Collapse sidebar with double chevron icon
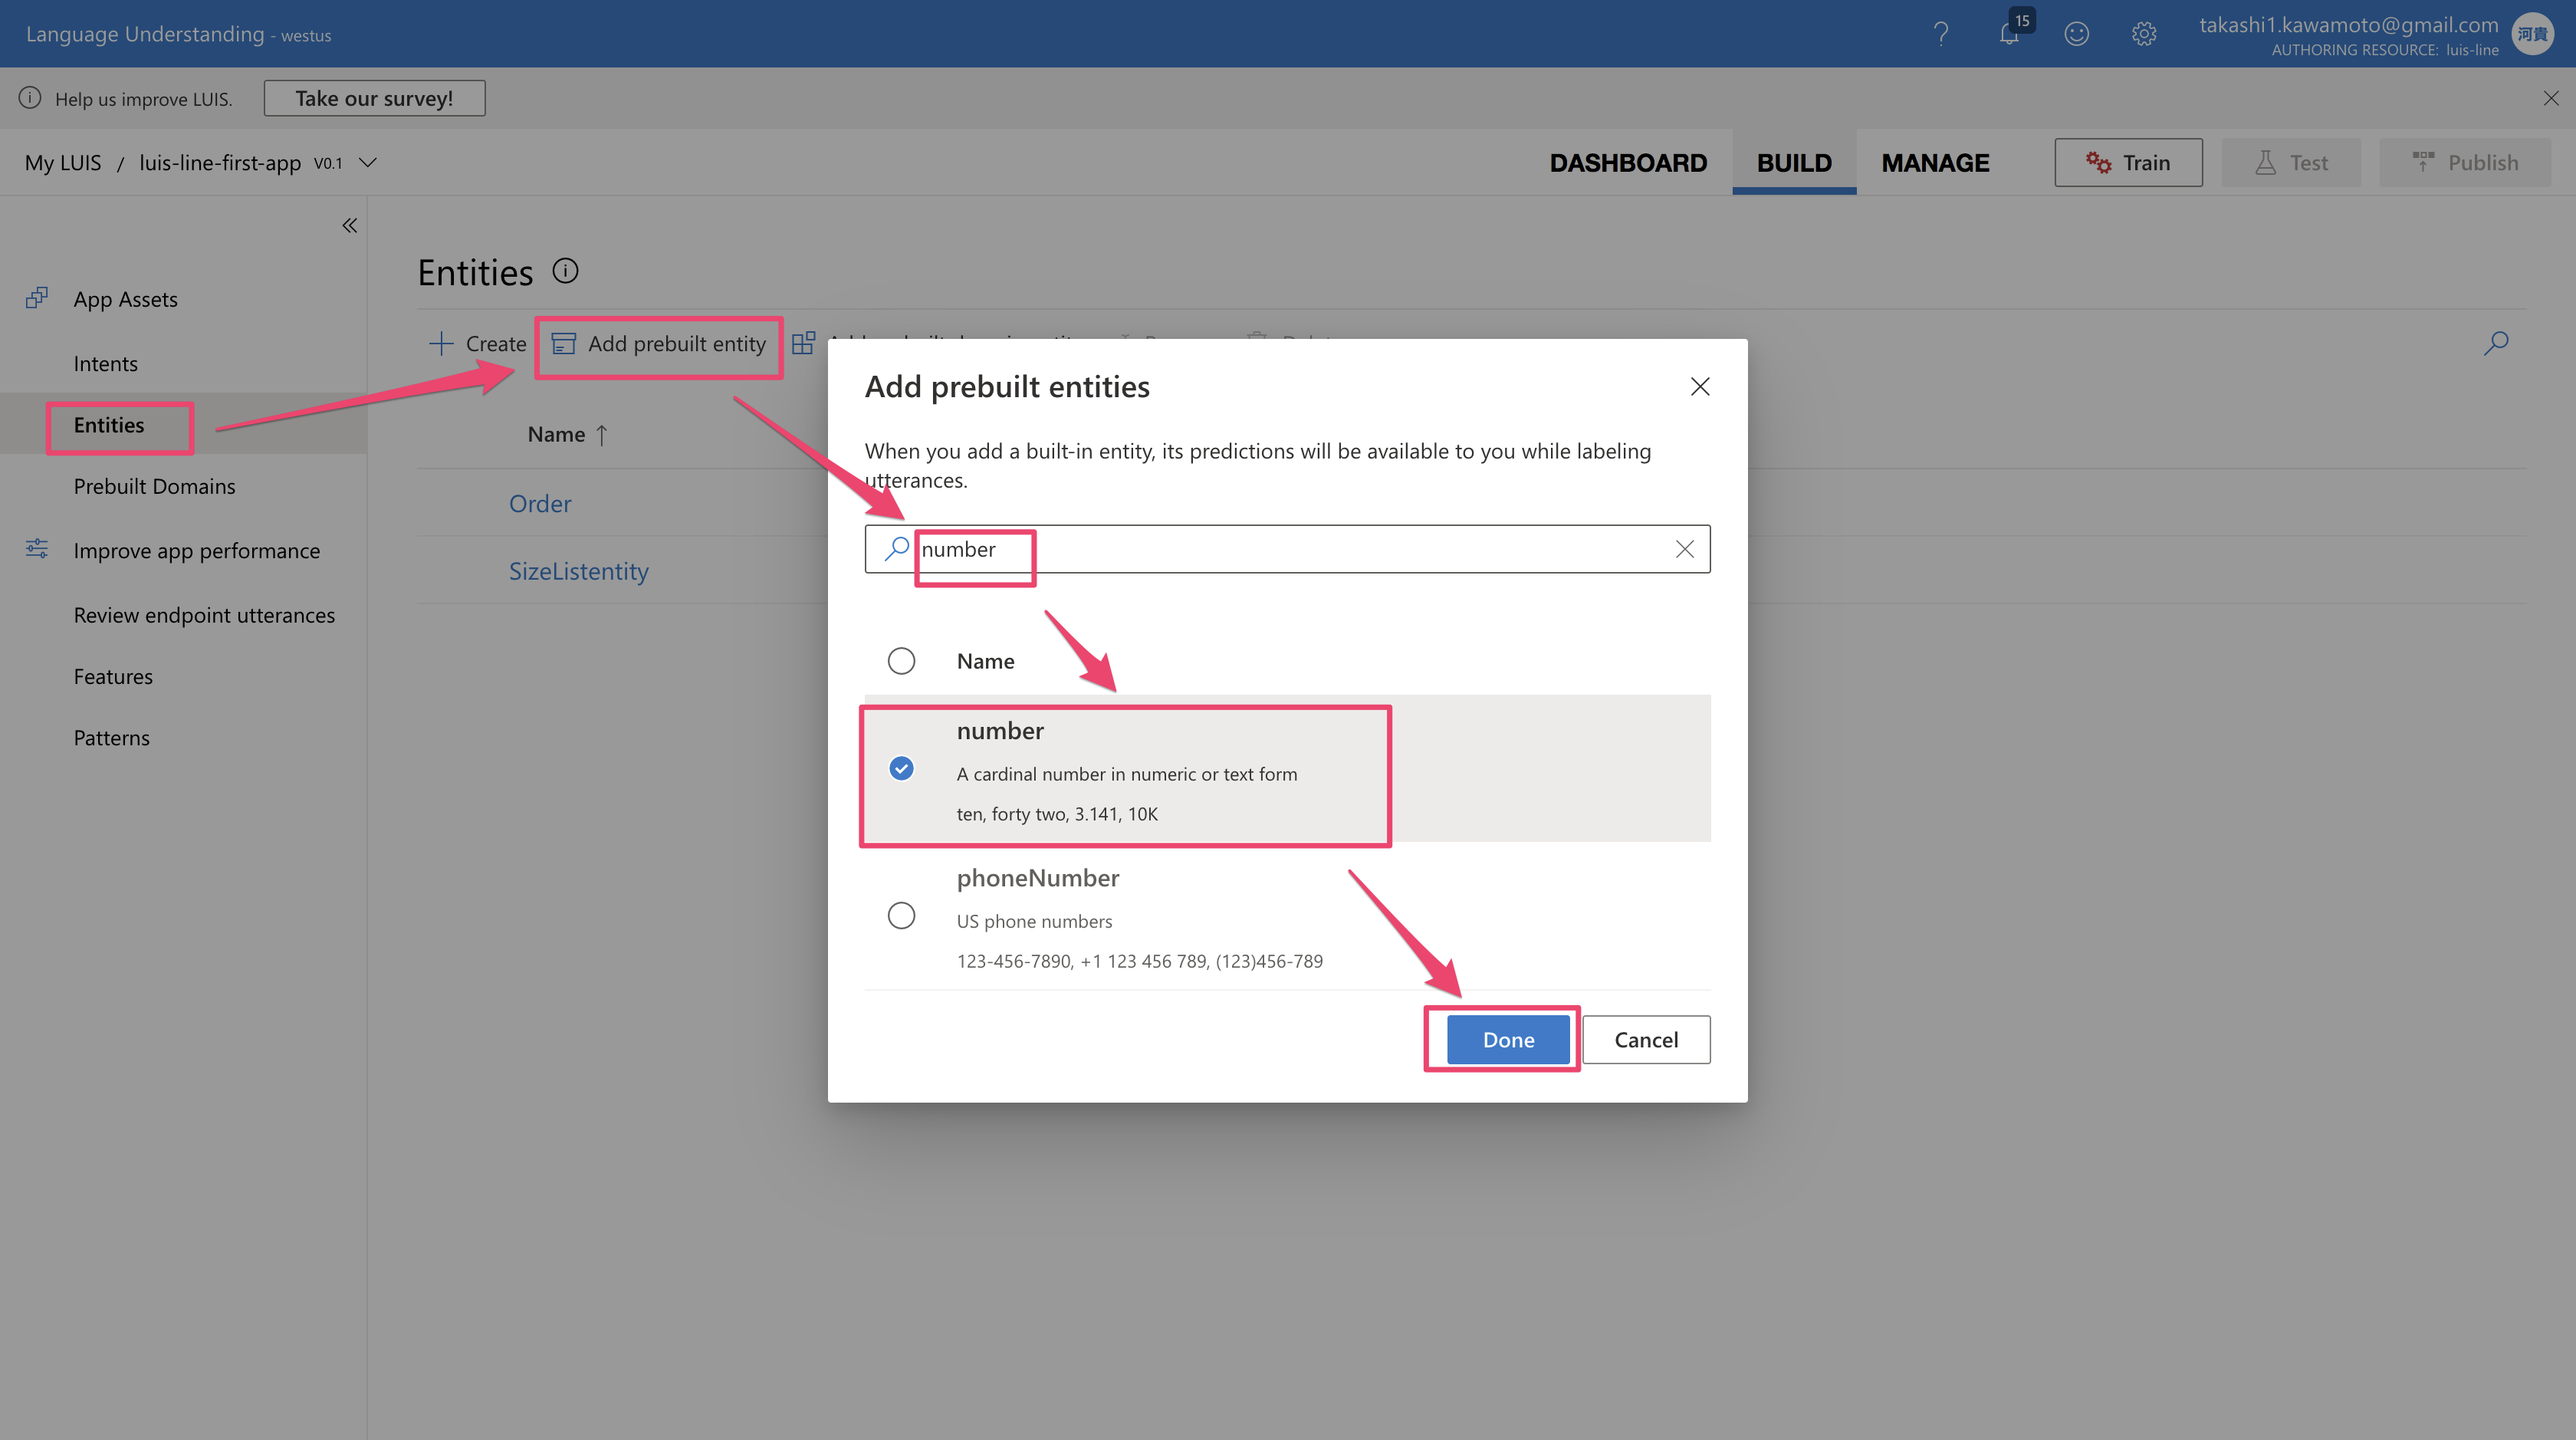The width and height of the screenshot is (2576, 1440). pyautogui.click(x=349, y=225)
